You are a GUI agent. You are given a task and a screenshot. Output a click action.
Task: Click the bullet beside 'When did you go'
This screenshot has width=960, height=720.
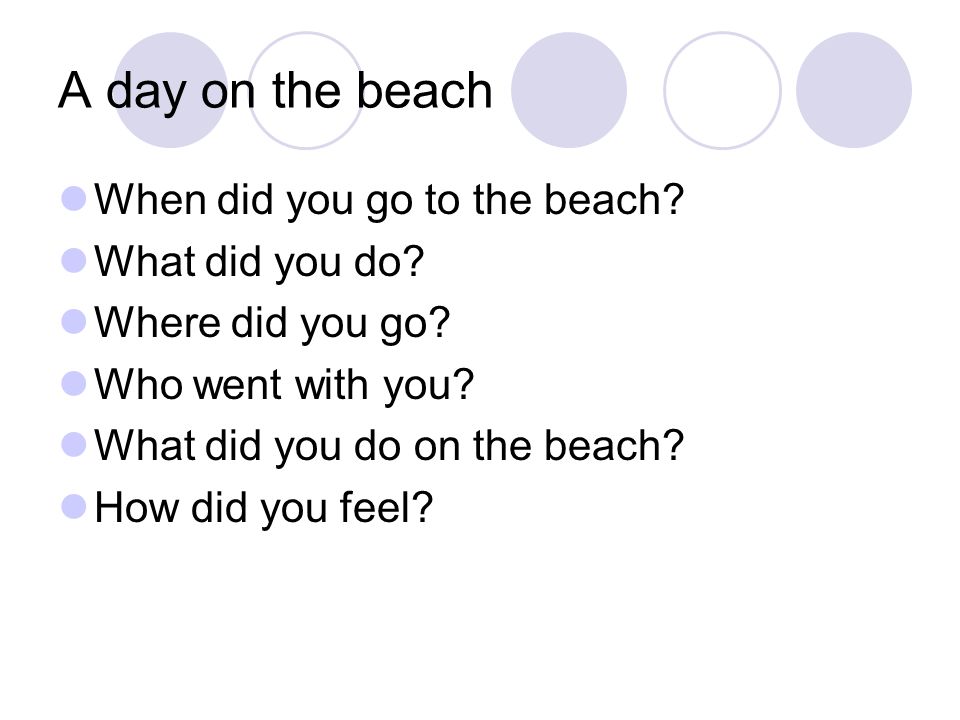pyautogui.click(x=74, y=199)
